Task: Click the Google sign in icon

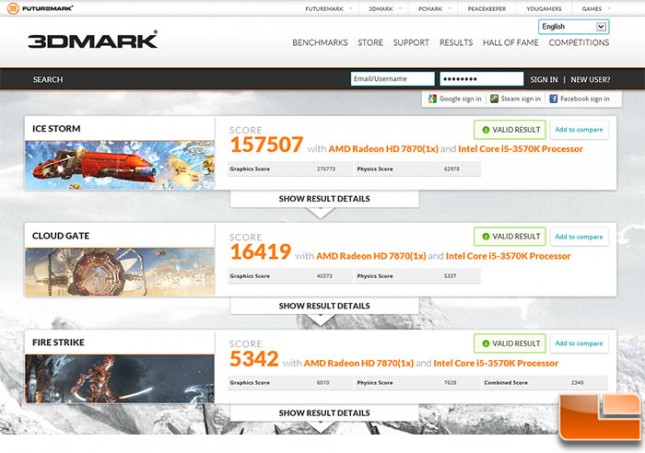Action: (432, 99)
